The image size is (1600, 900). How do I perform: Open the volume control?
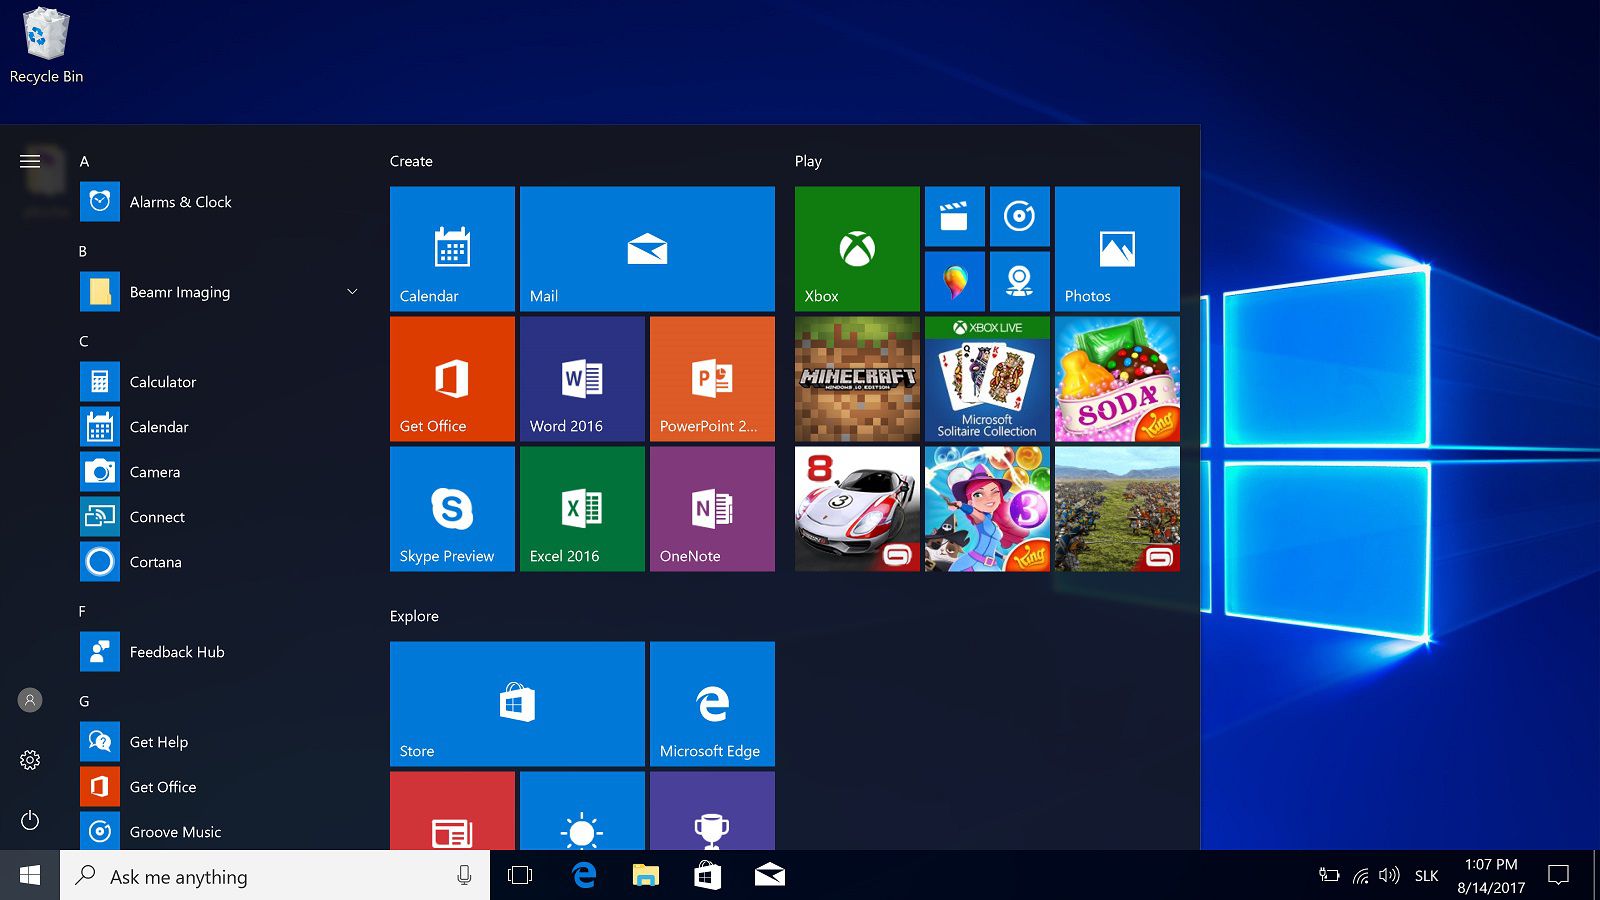coord(1389,876)
